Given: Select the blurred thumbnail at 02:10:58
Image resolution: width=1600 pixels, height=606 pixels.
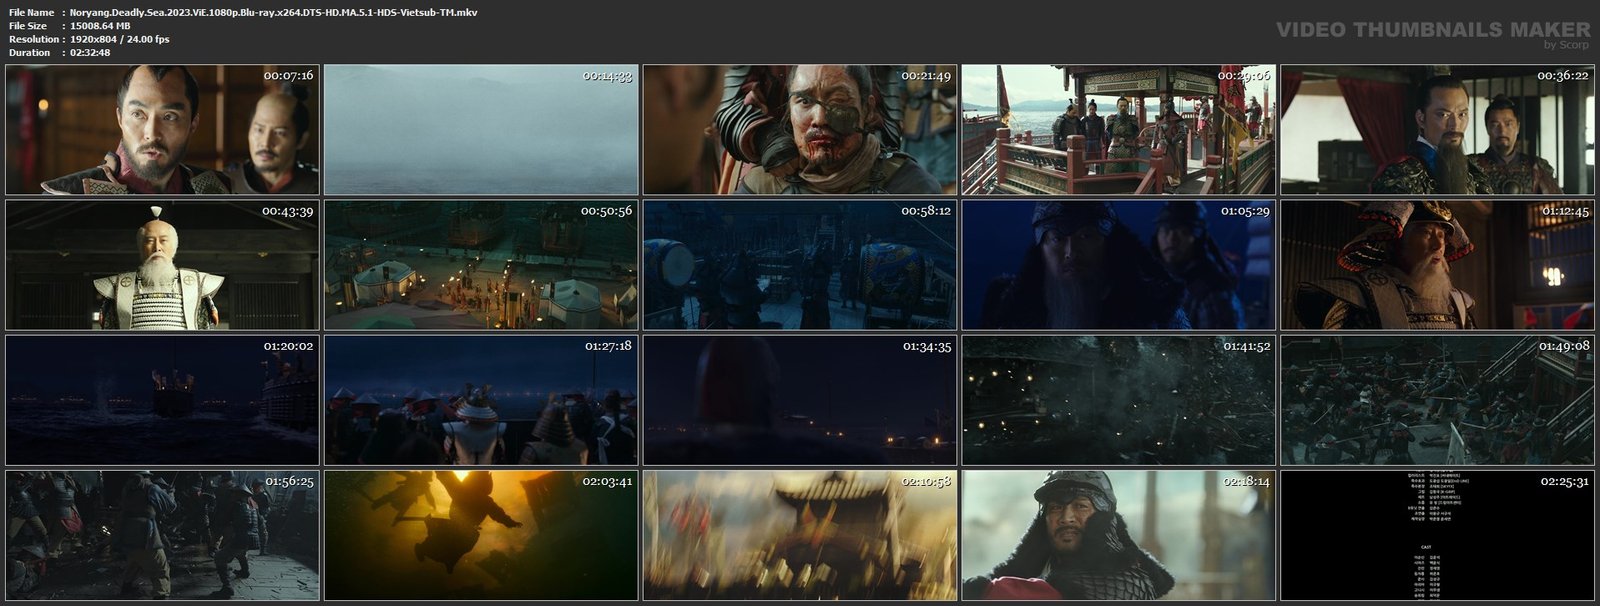Looking at the screenshot, I should click(800, 535).
